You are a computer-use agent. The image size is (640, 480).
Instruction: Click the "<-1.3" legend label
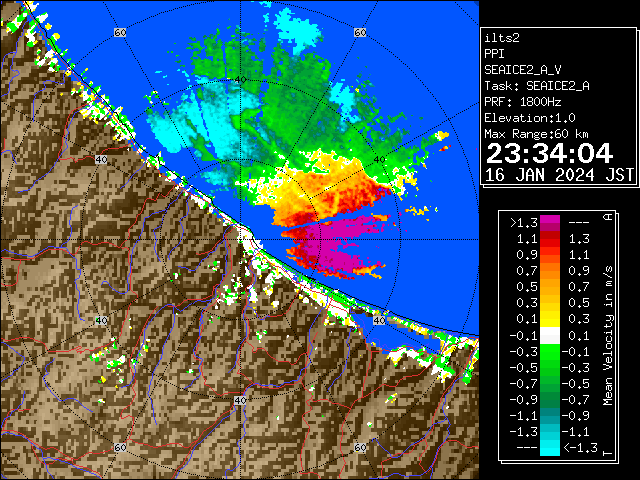tap(580, 448)
